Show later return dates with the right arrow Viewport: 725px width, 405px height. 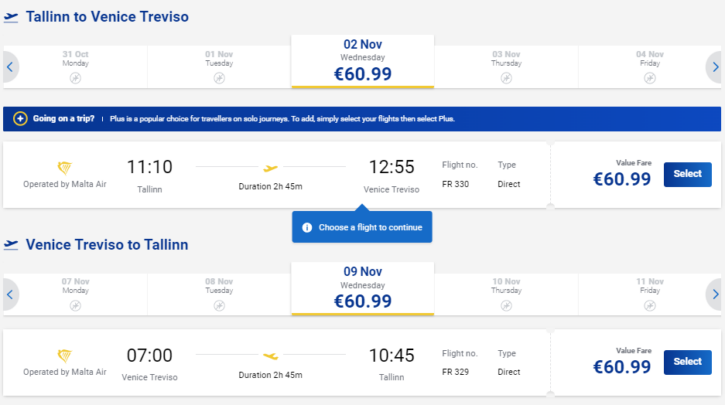coord(714,294)
